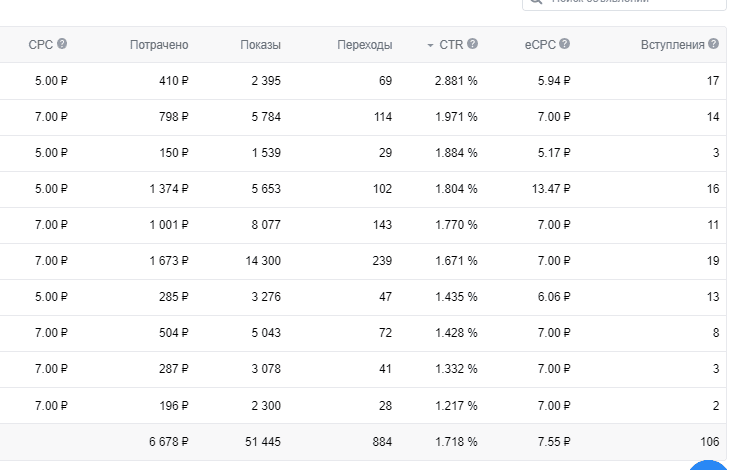Sort table by Потрачено column
The image size is (745, 470).
click(x=158, y=45)
